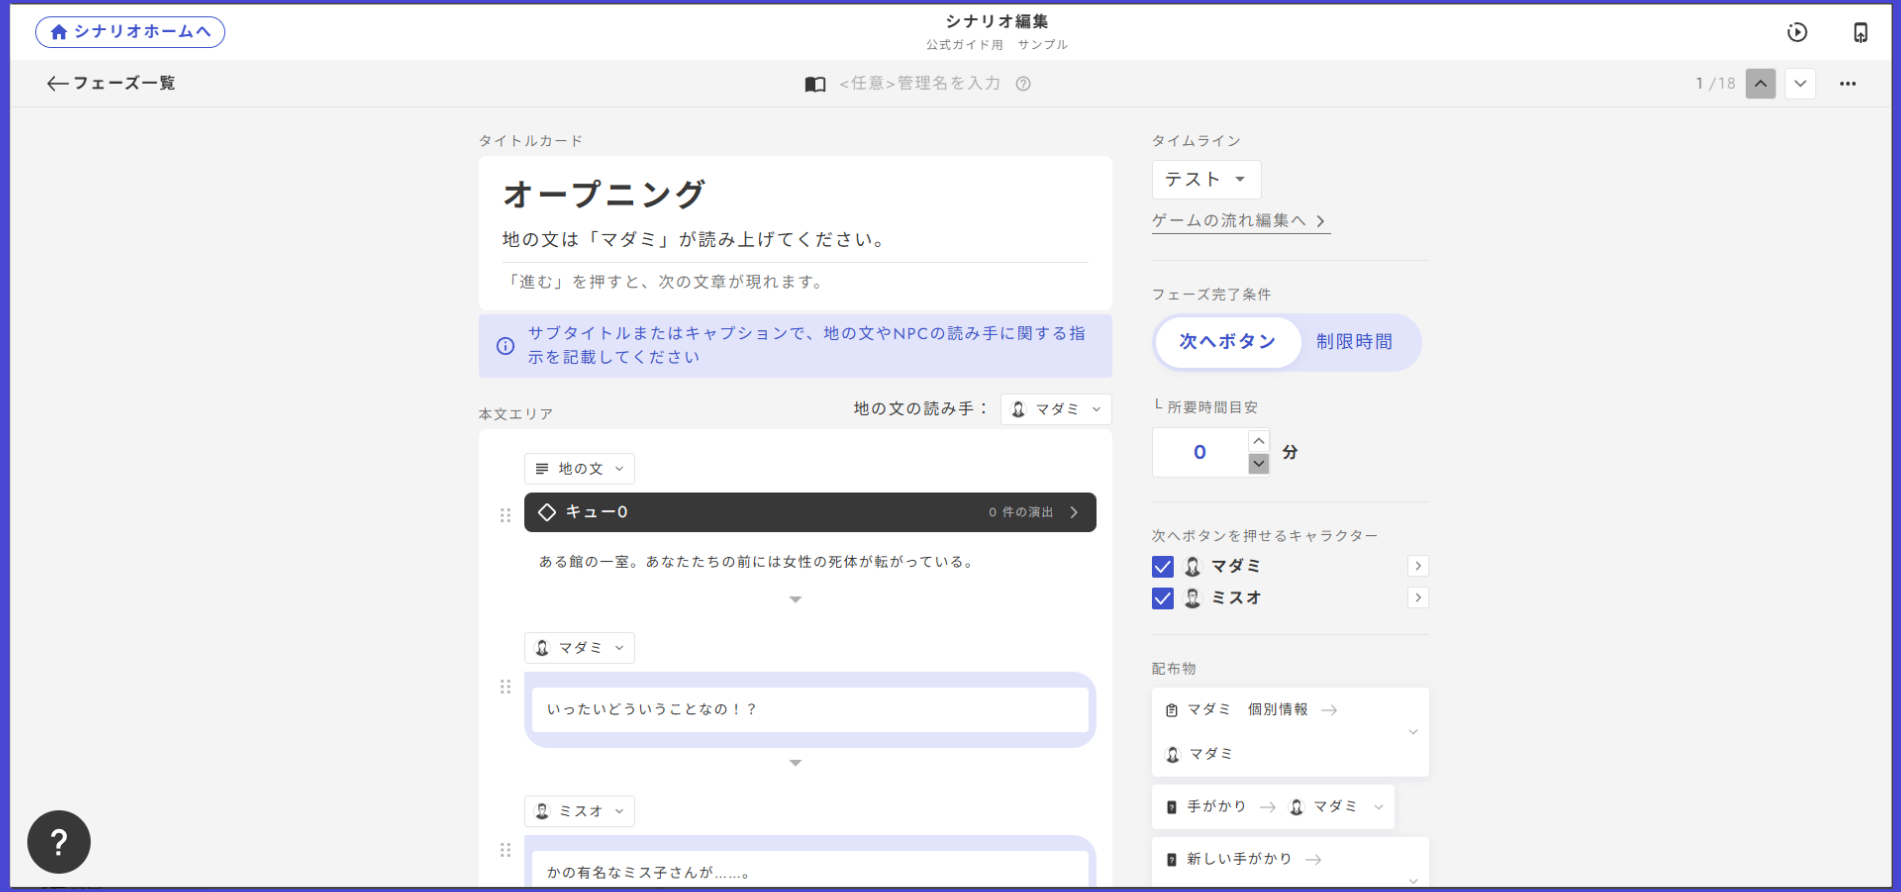Grab the drag handle beside キュー0
Screen dimensions: 1901x892
coord(505,515)
